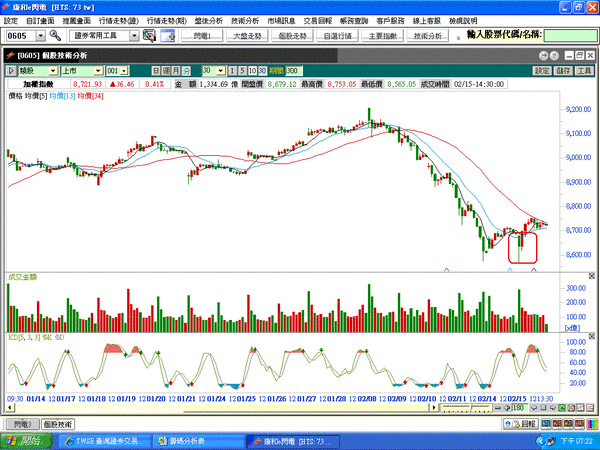
Task: Click the small square icon between blue arrows
Action: click(543, 408)
